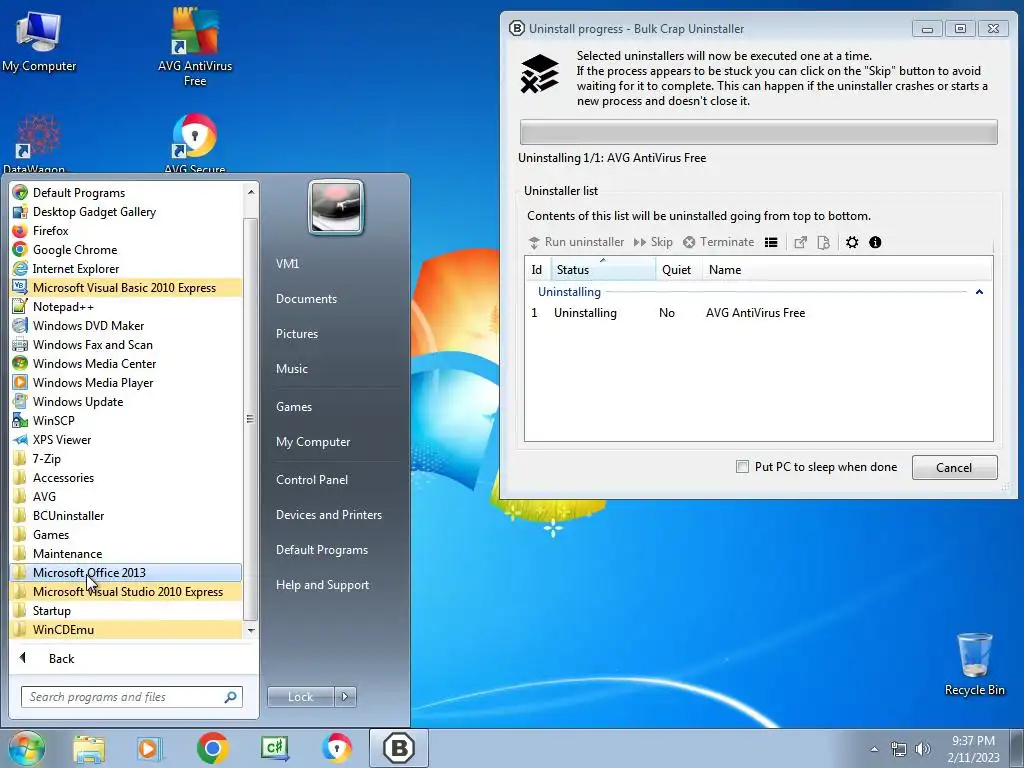Cancel the uninstall progress
Viewport: 1024px width, 768px height.
954,468
